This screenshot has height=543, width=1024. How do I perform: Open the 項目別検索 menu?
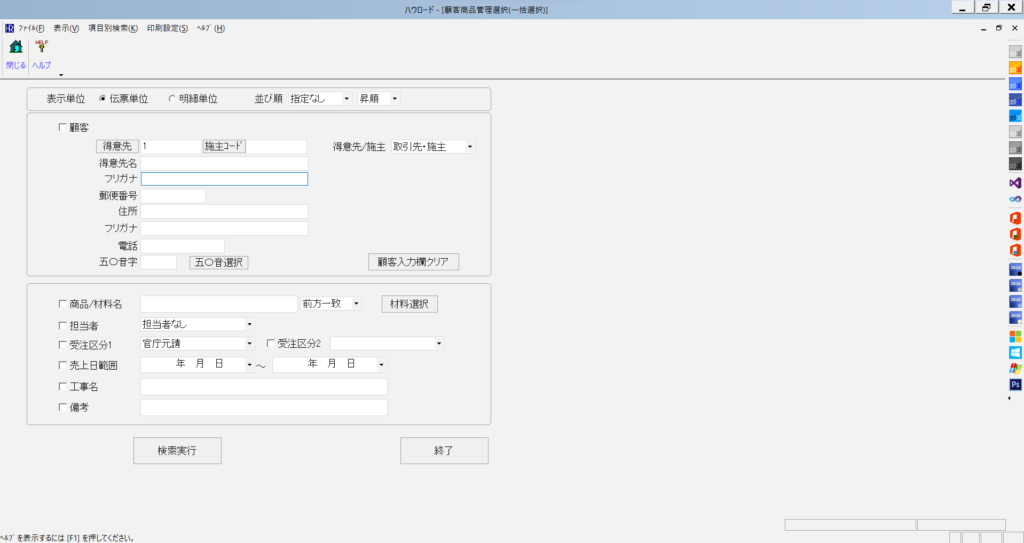coord(113,28)
